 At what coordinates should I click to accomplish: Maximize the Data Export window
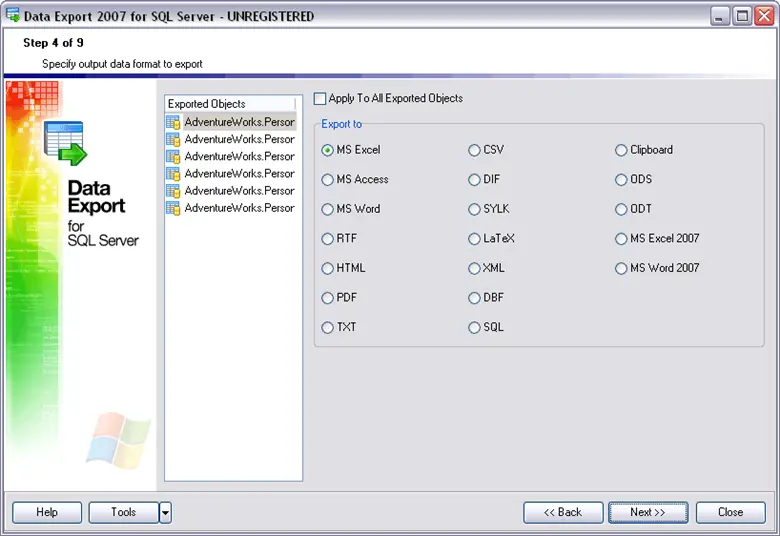click(742, 16)
